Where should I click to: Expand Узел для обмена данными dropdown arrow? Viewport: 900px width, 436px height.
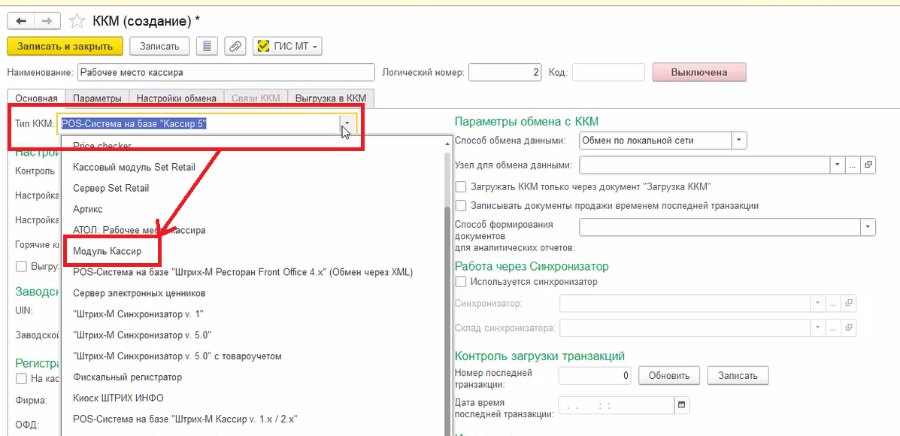(x=837, y=165)
